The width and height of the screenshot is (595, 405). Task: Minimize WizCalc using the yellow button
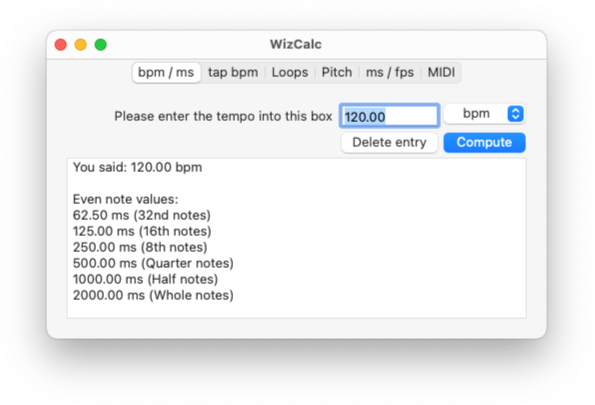click(80, 45)
